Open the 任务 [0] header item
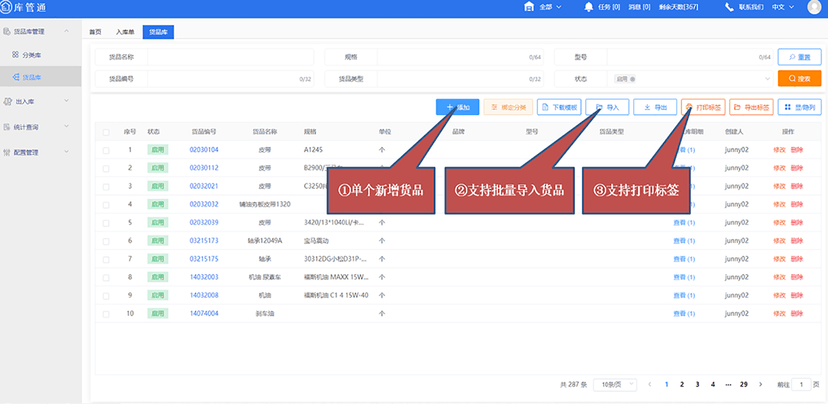828x404 pixels. pos(609,7)
